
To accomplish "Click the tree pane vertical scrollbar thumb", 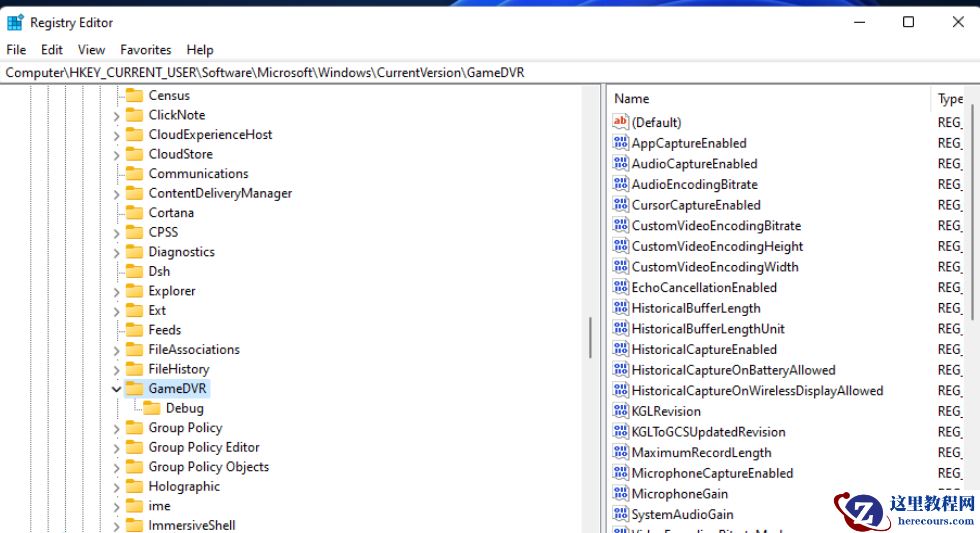I will [590, 337].
